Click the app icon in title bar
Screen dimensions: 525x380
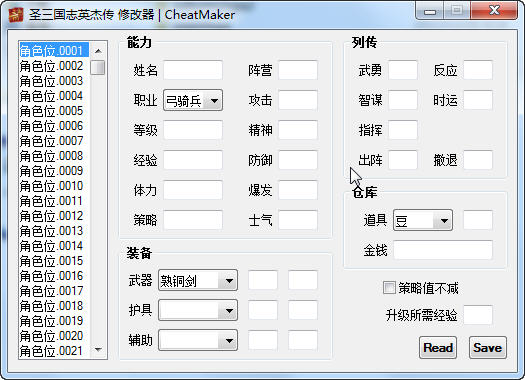coord(15,14)
